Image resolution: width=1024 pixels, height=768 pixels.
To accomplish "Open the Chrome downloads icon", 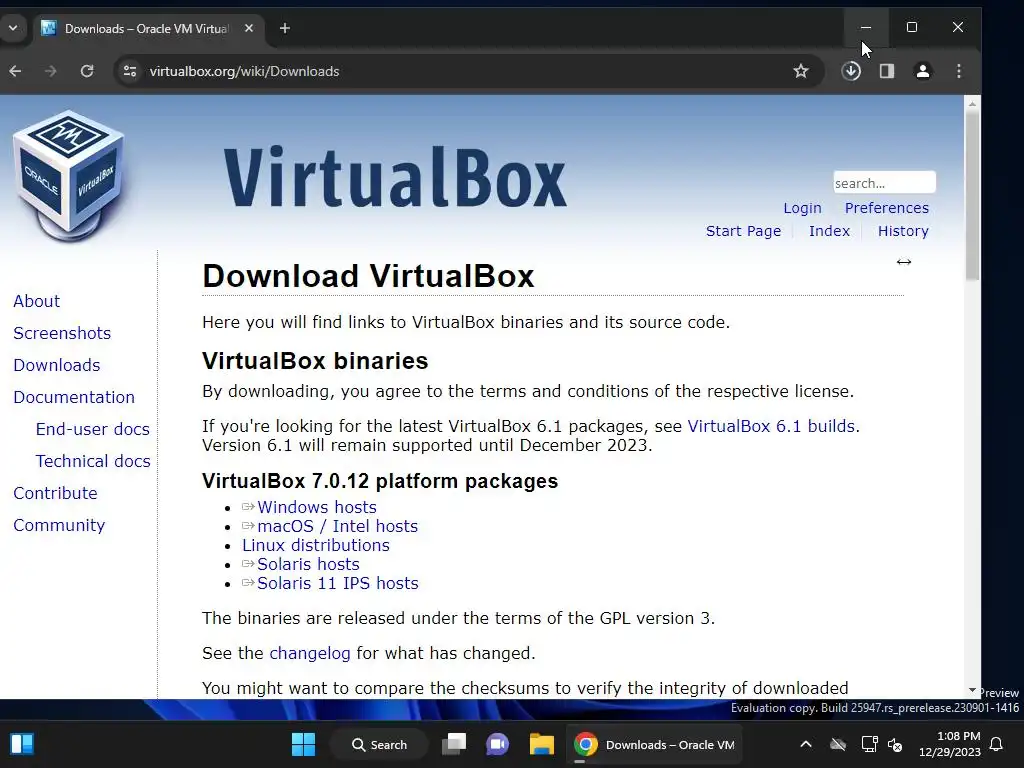I will click(851, 71).
